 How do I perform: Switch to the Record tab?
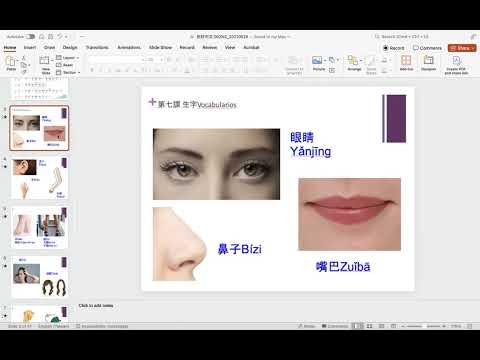pyautogui.click(x=187, y=47)
